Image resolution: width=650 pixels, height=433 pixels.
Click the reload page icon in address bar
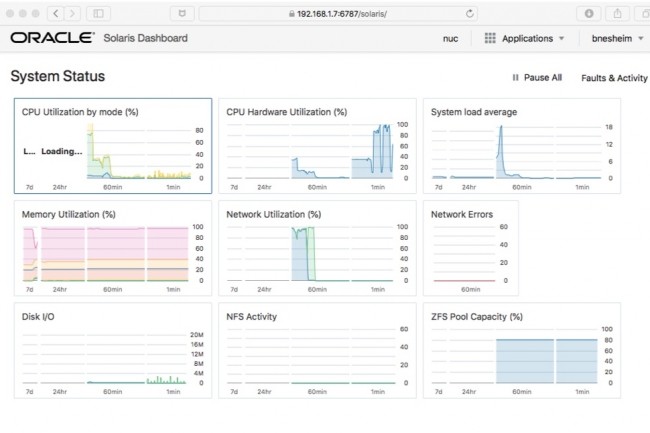click(469, 14)
